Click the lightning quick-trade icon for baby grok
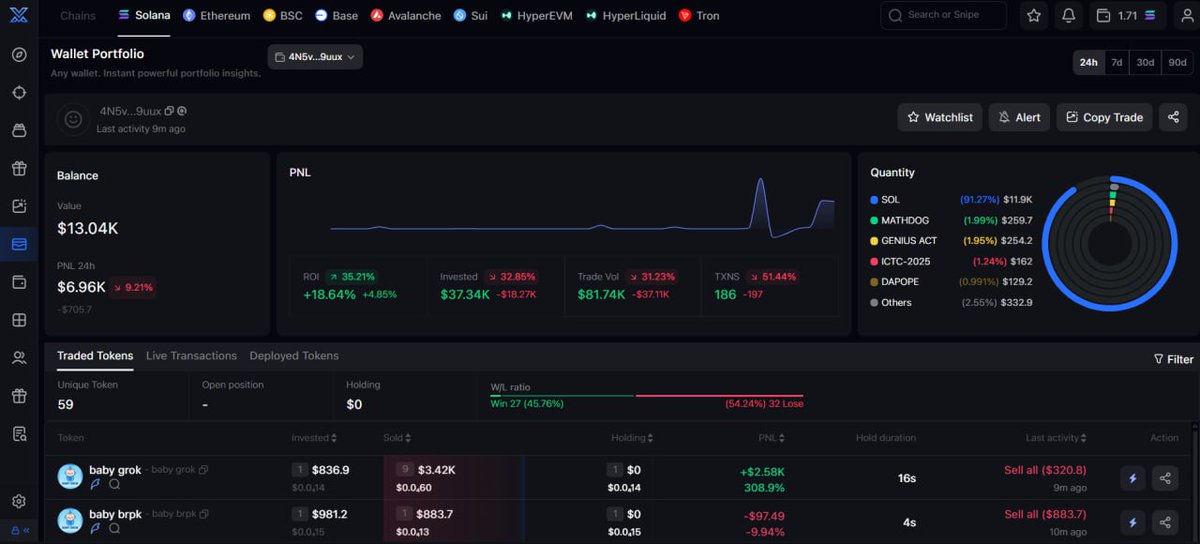This screenshot has width=1200, height=544. tap(1133, 478)
